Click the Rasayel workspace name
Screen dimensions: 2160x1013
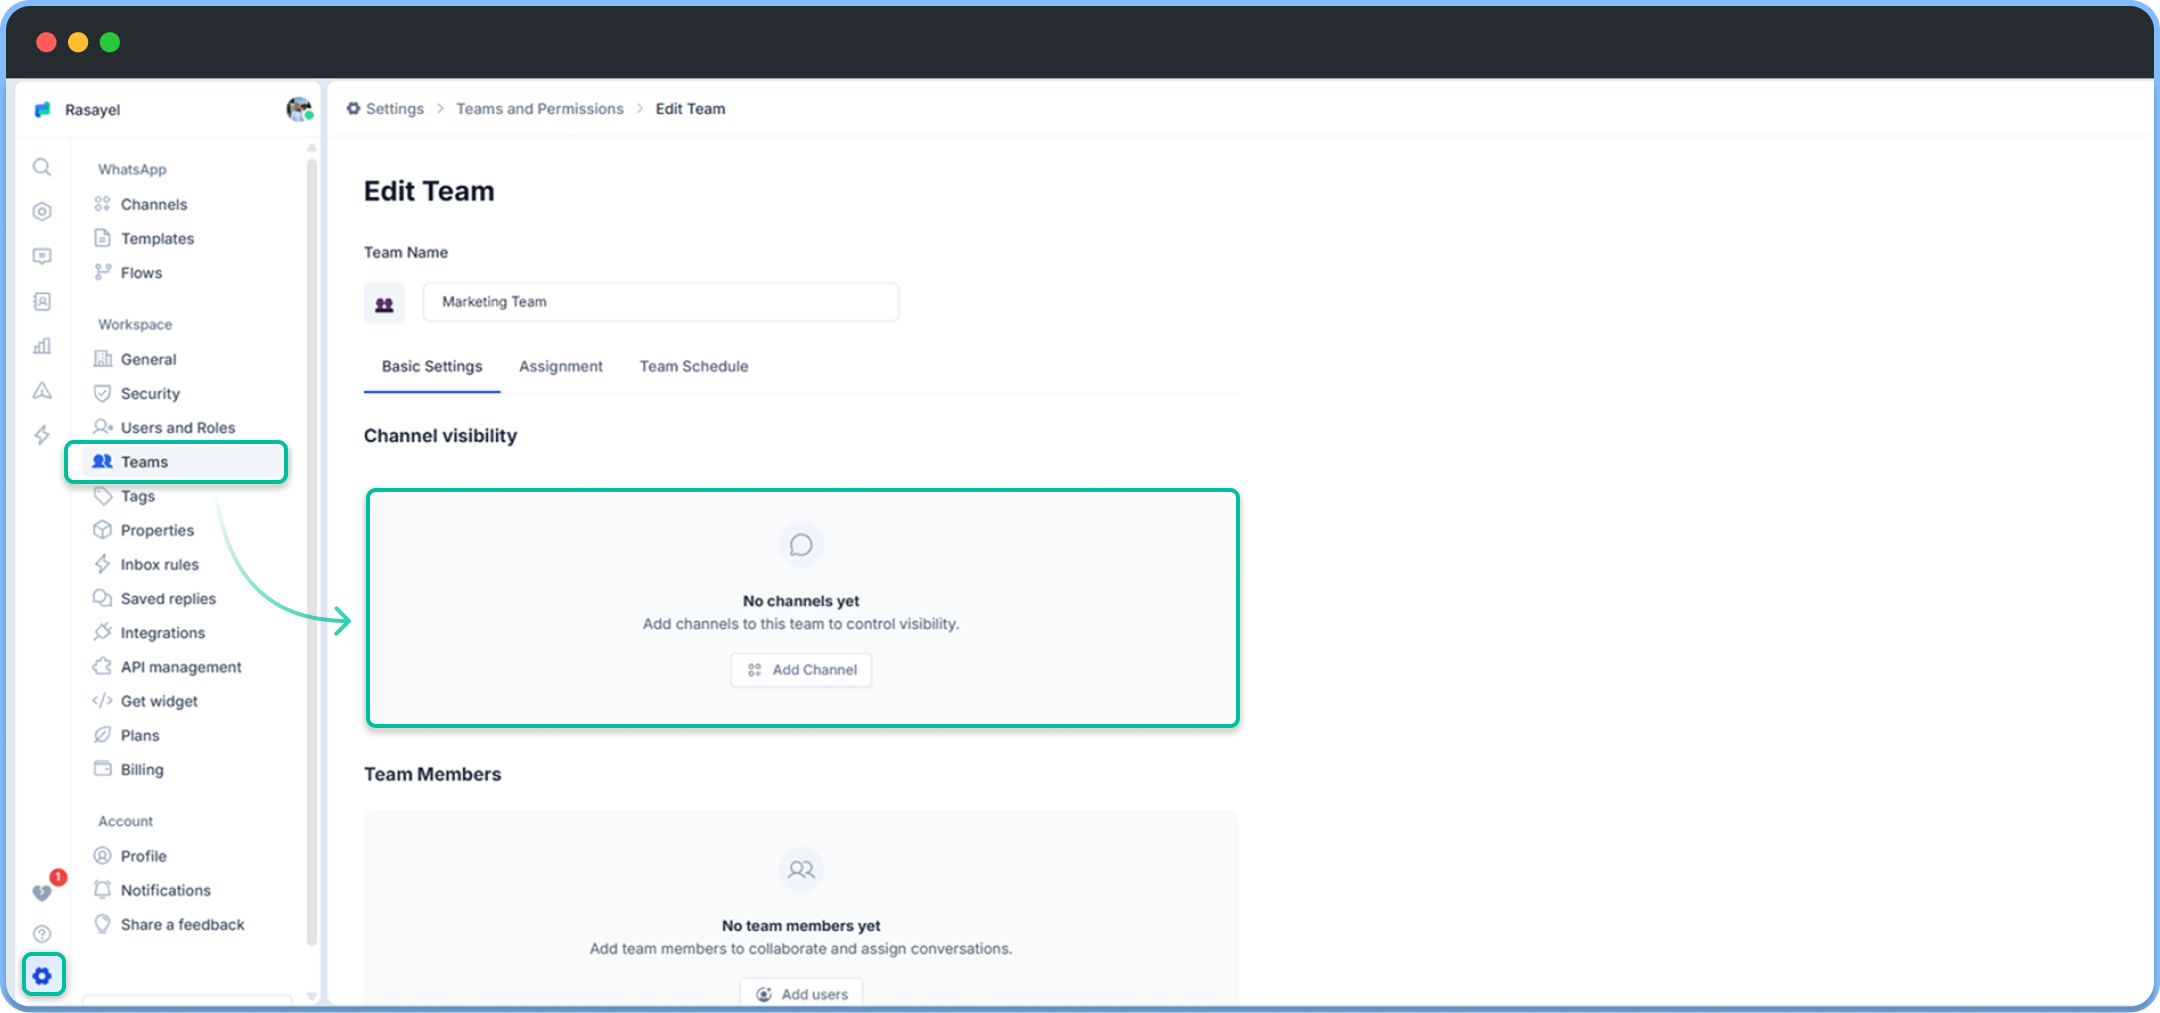pos(92,110)
